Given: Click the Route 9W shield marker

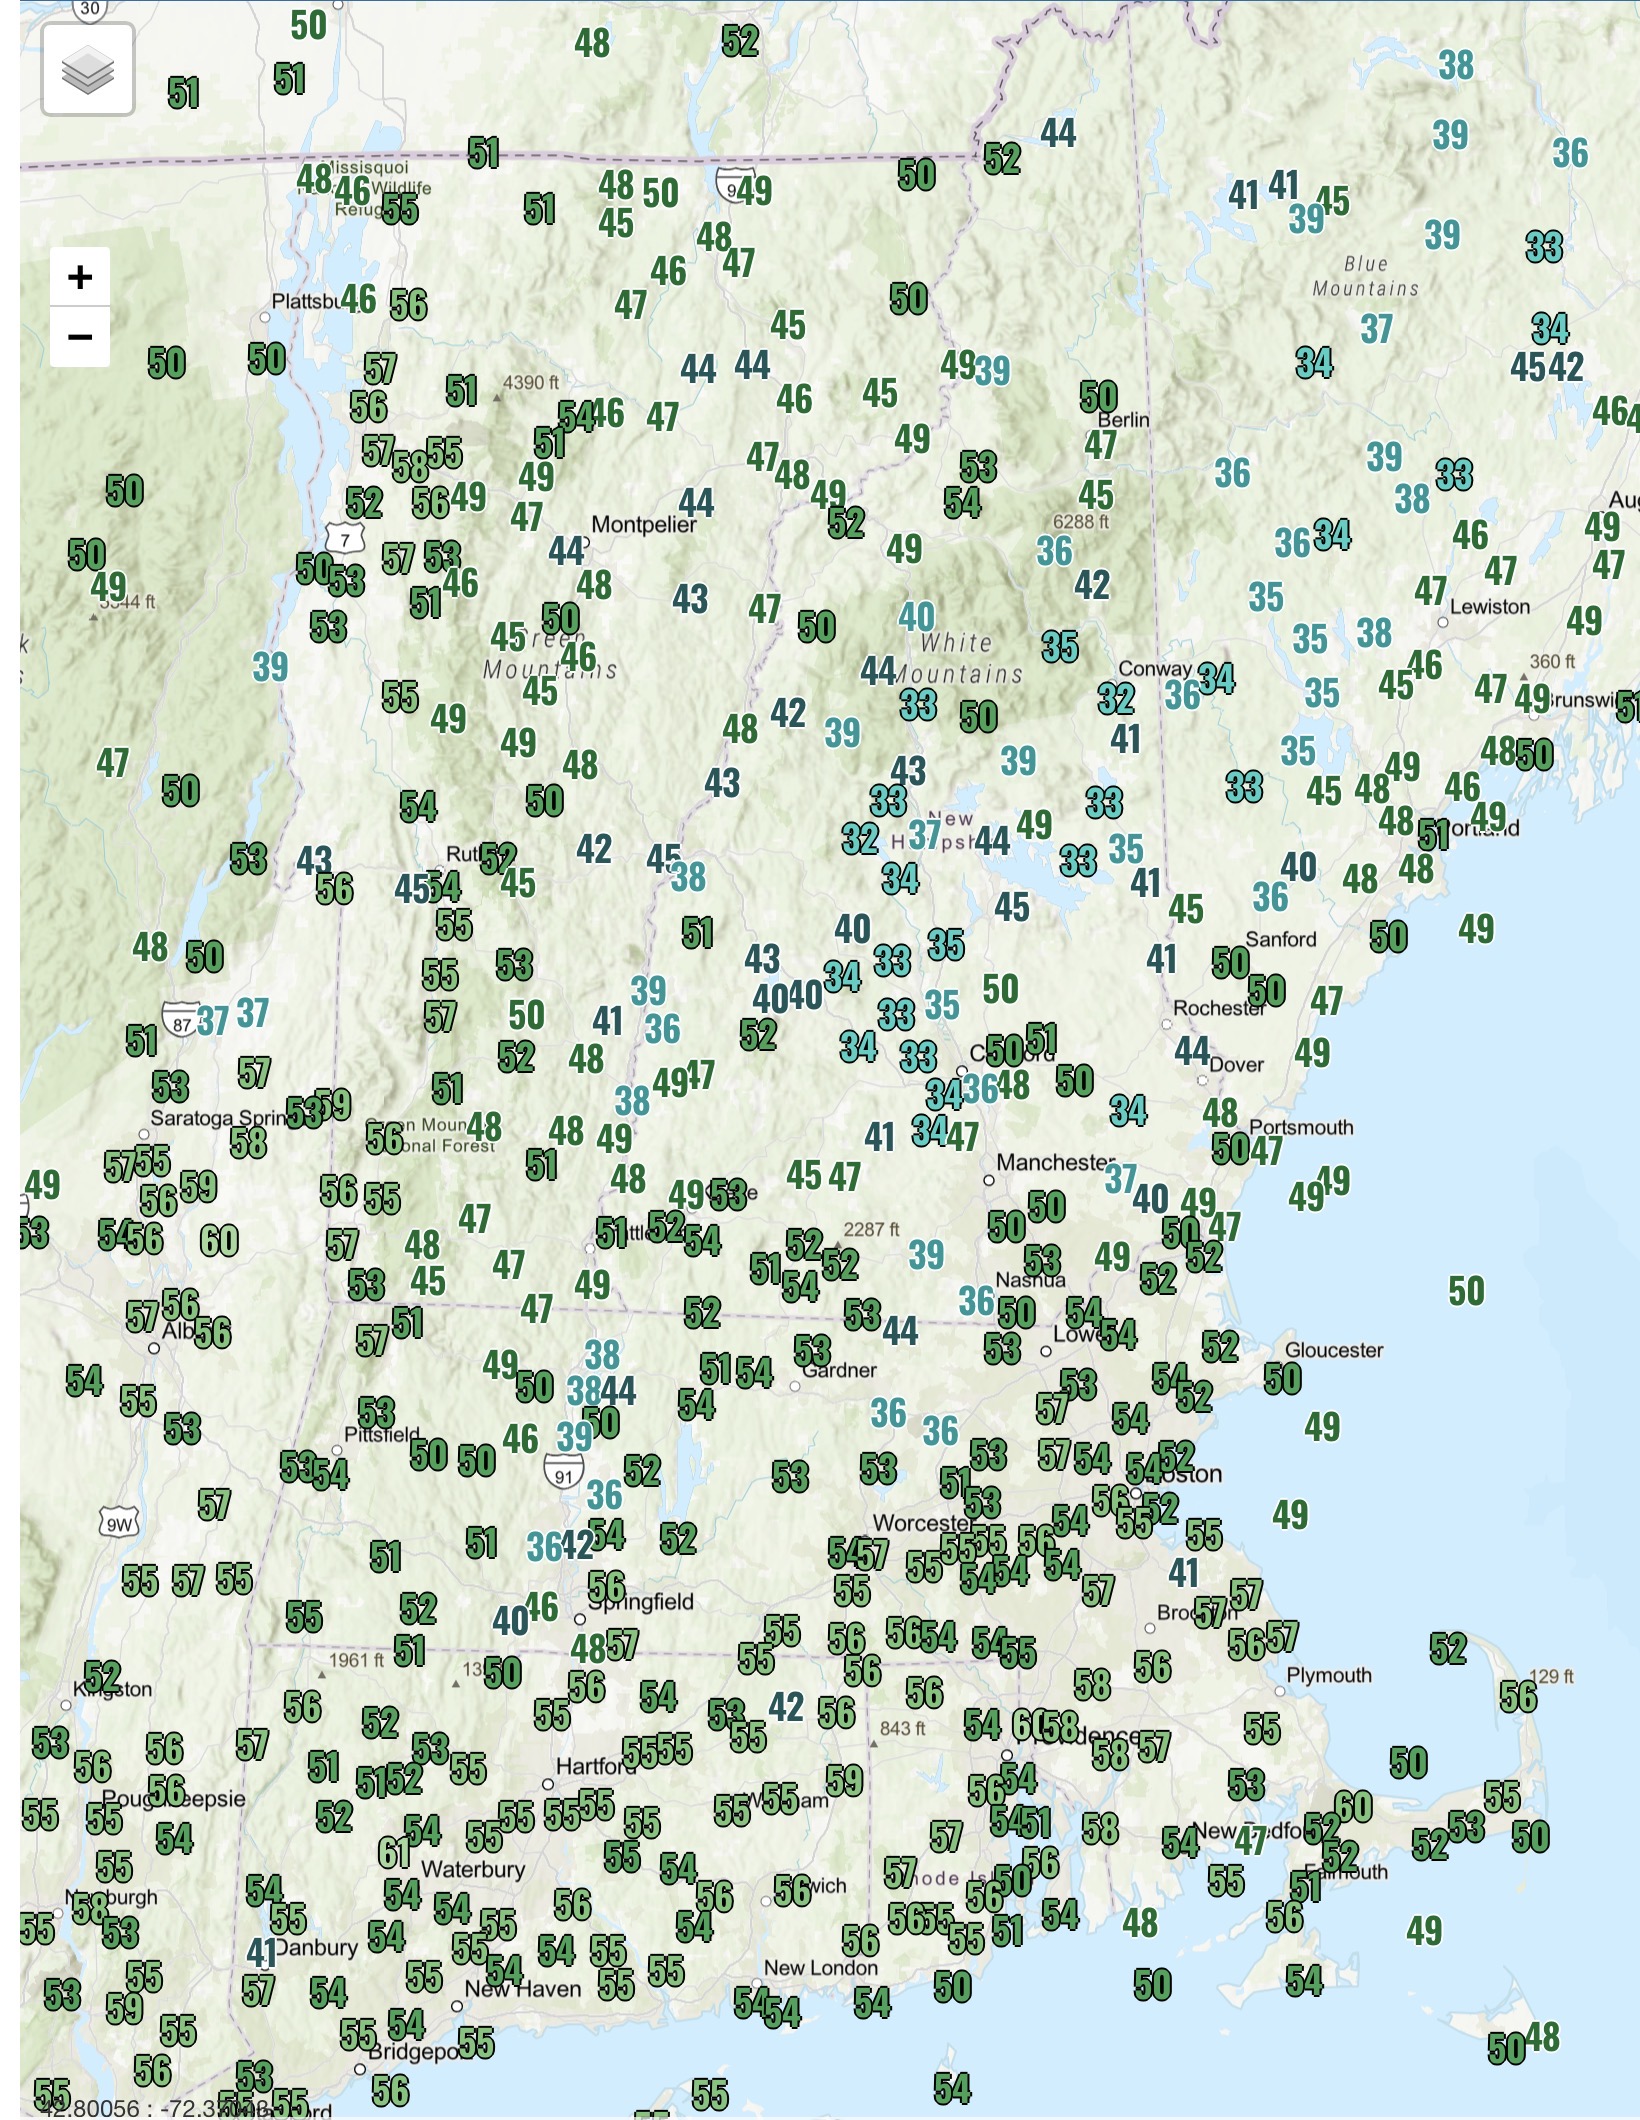Looking at the screenshot, I should click(119, 1524).
